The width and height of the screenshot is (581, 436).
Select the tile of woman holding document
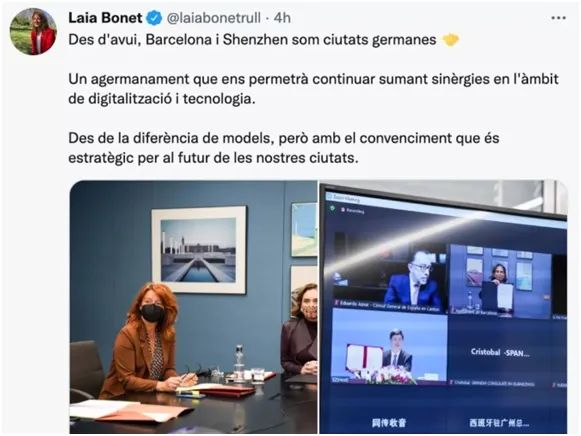(x=500, y=282)
